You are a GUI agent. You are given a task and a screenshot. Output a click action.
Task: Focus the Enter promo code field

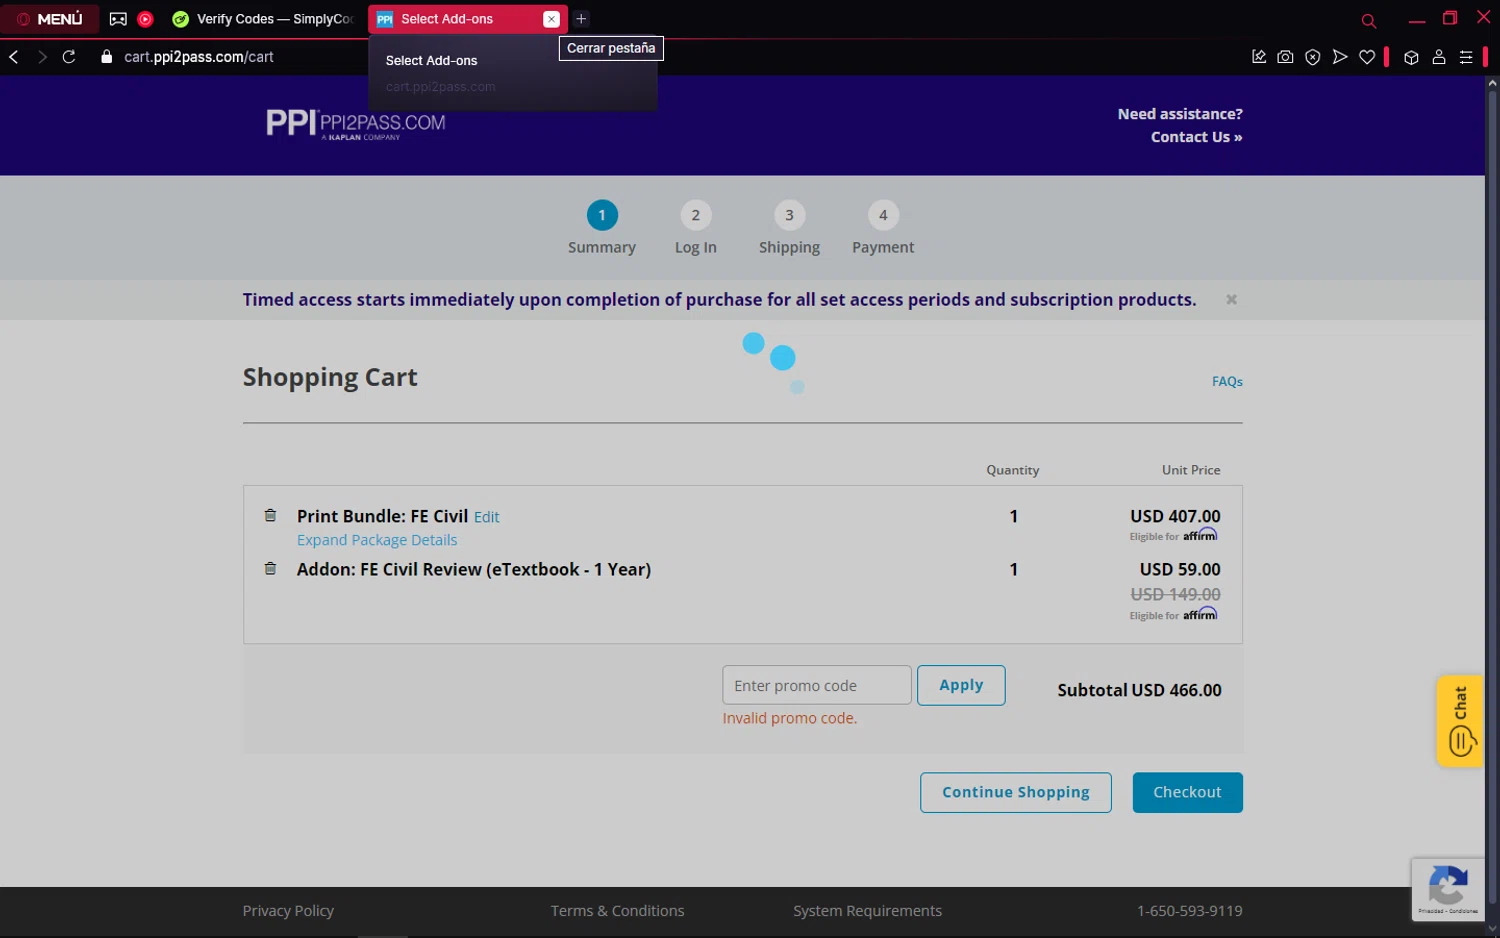817,685
